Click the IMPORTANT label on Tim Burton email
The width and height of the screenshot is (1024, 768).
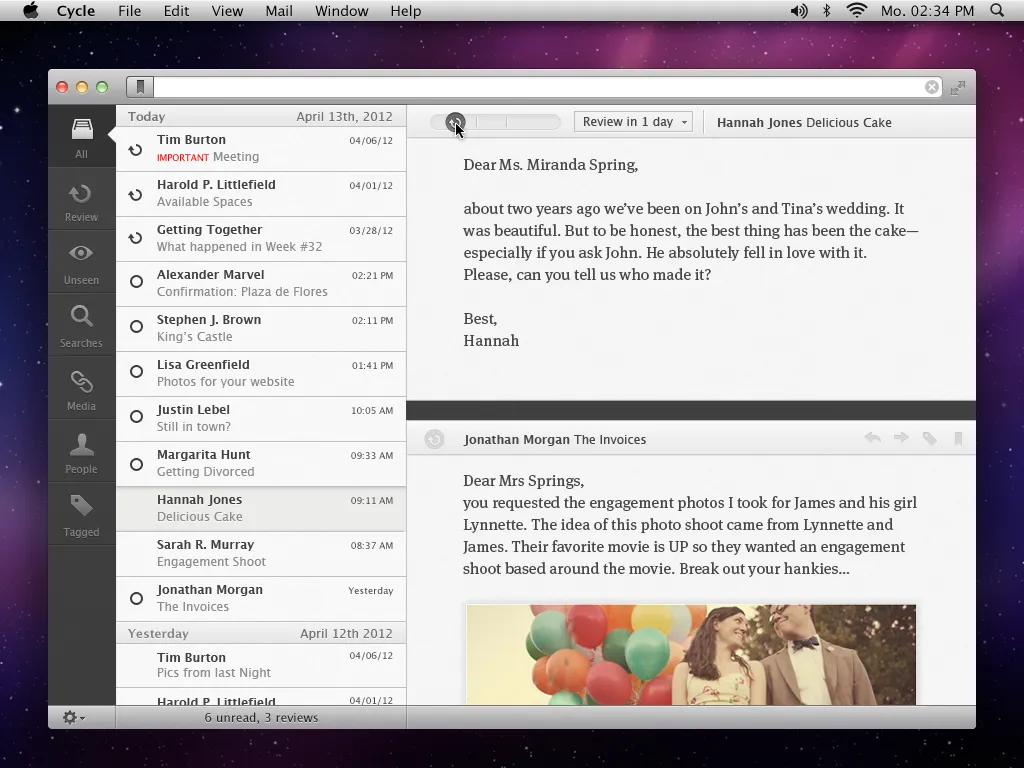pyautogui.click(x=183, y=157)
